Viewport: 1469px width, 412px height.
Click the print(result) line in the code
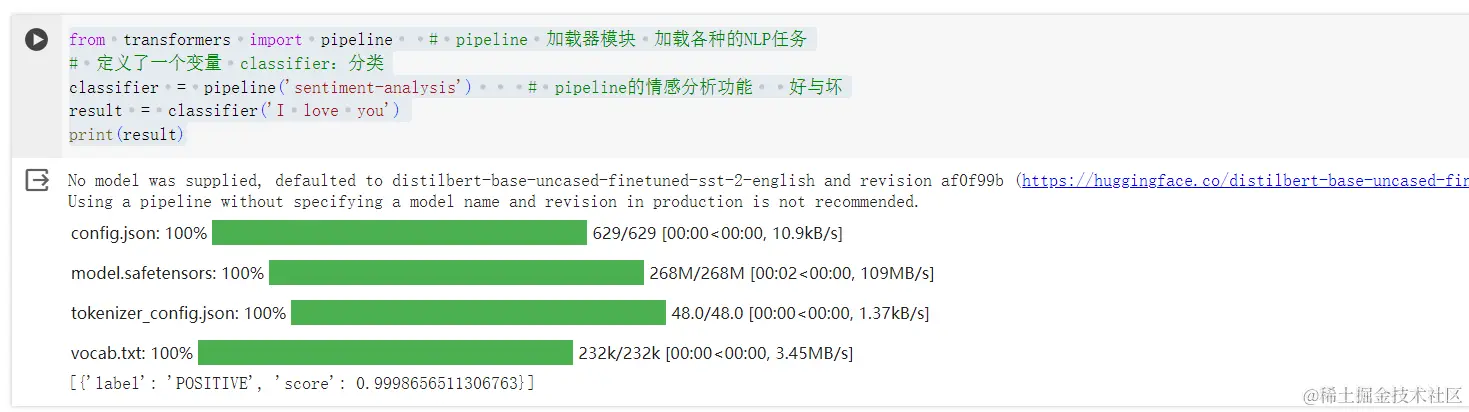tap(127, 134)
